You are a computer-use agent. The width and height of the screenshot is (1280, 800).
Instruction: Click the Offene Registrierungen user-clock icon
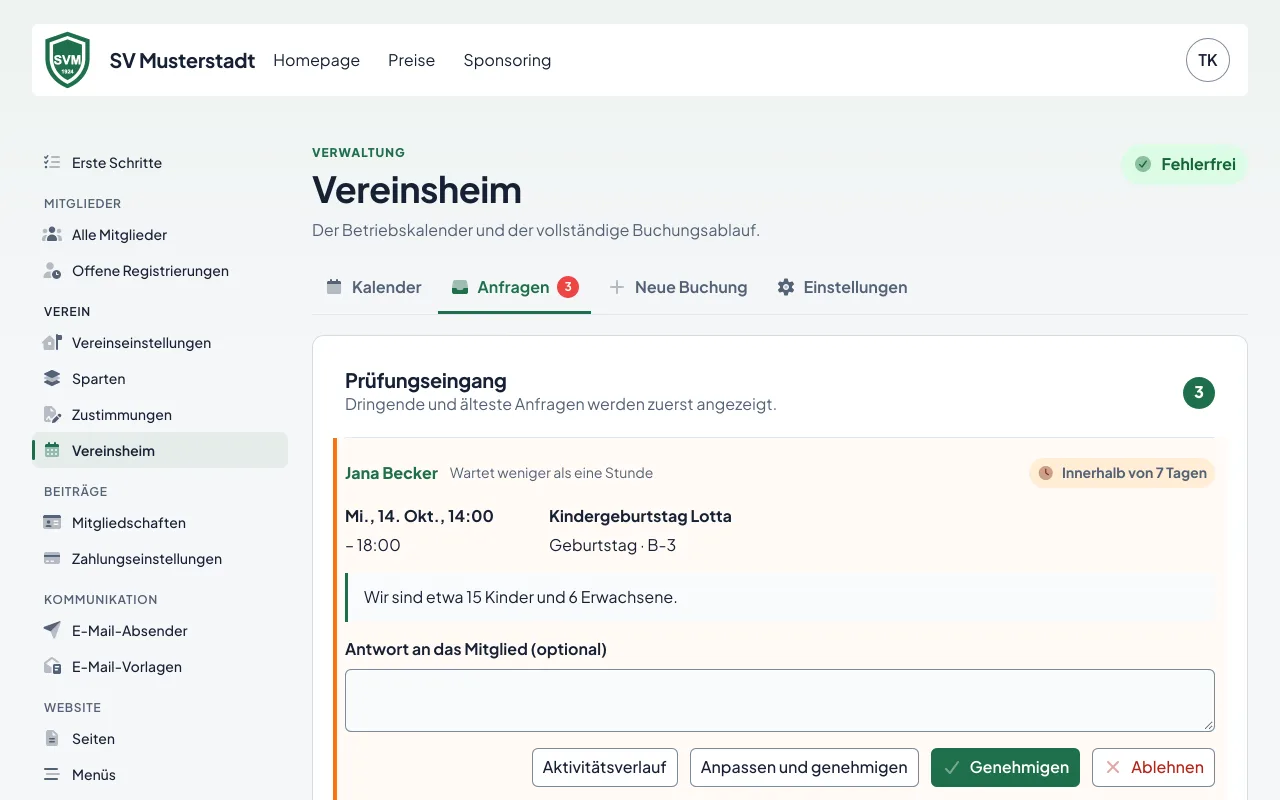click(52, 270)
